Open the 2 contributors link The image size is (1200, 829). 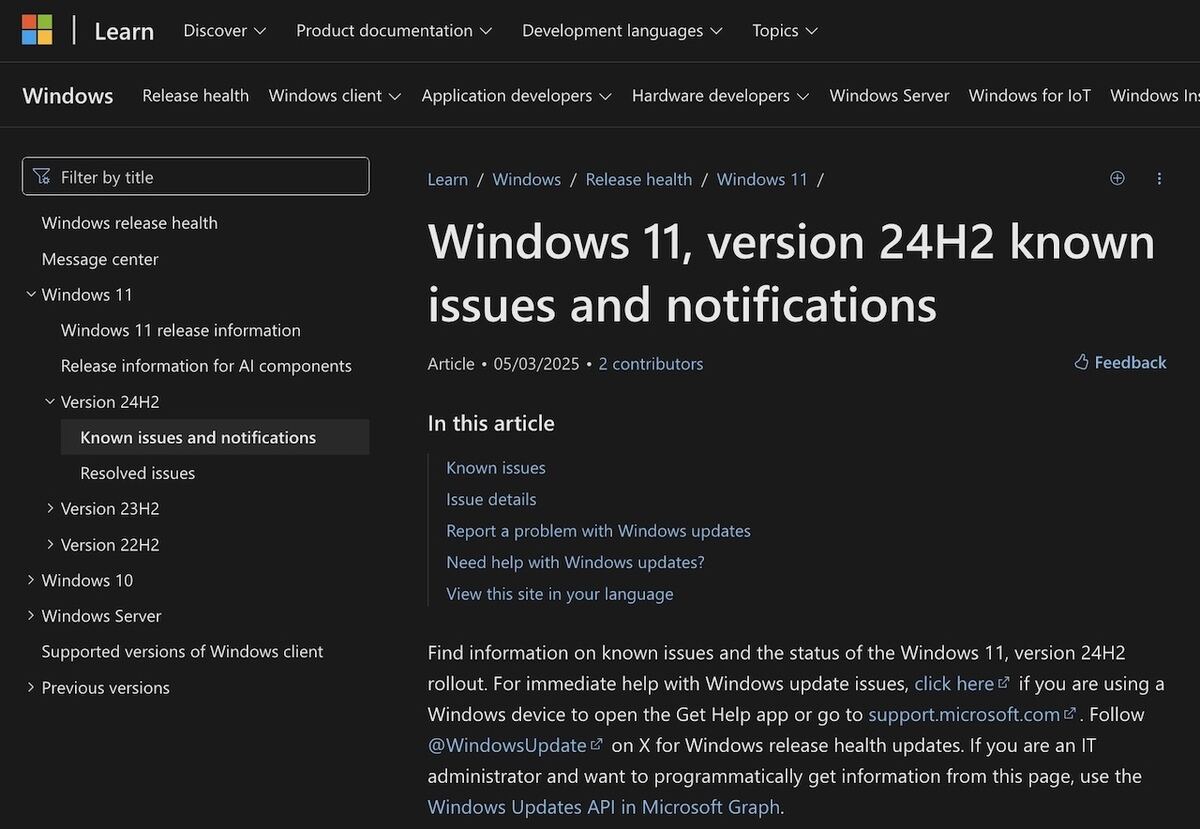tap(650, 364)
